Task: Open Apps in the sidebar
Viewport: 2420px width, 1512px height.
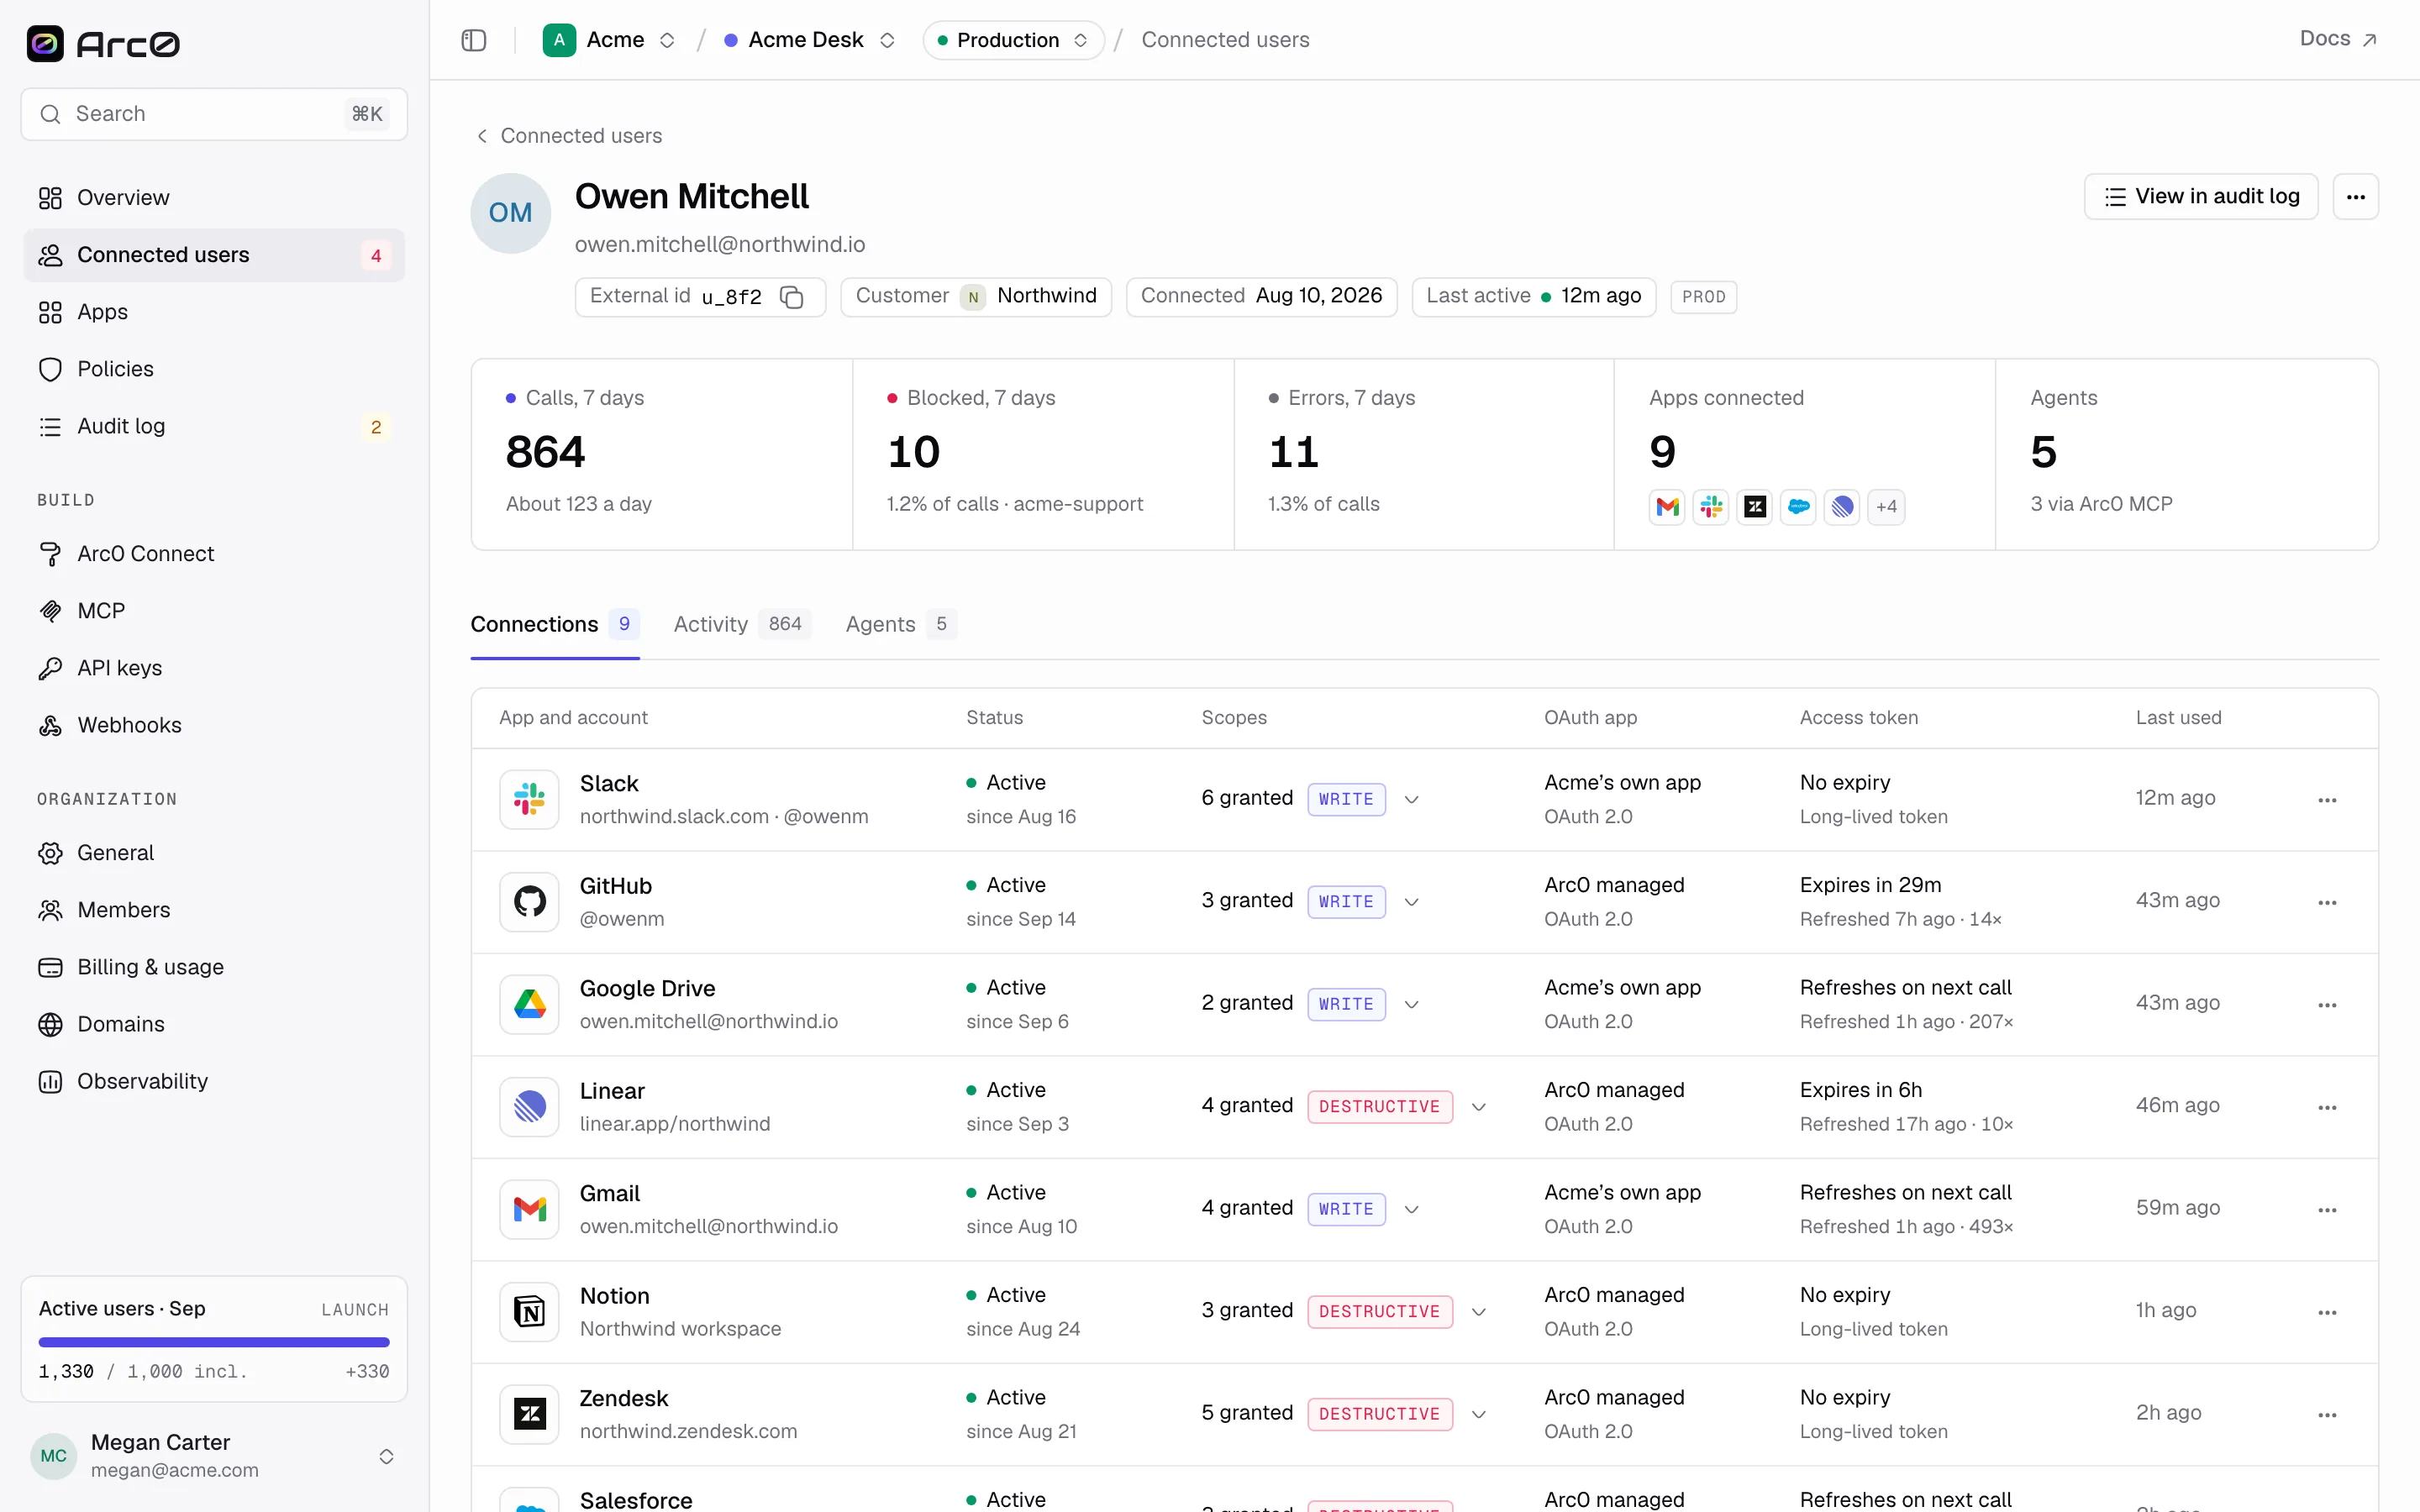Action: pos(214,312)
